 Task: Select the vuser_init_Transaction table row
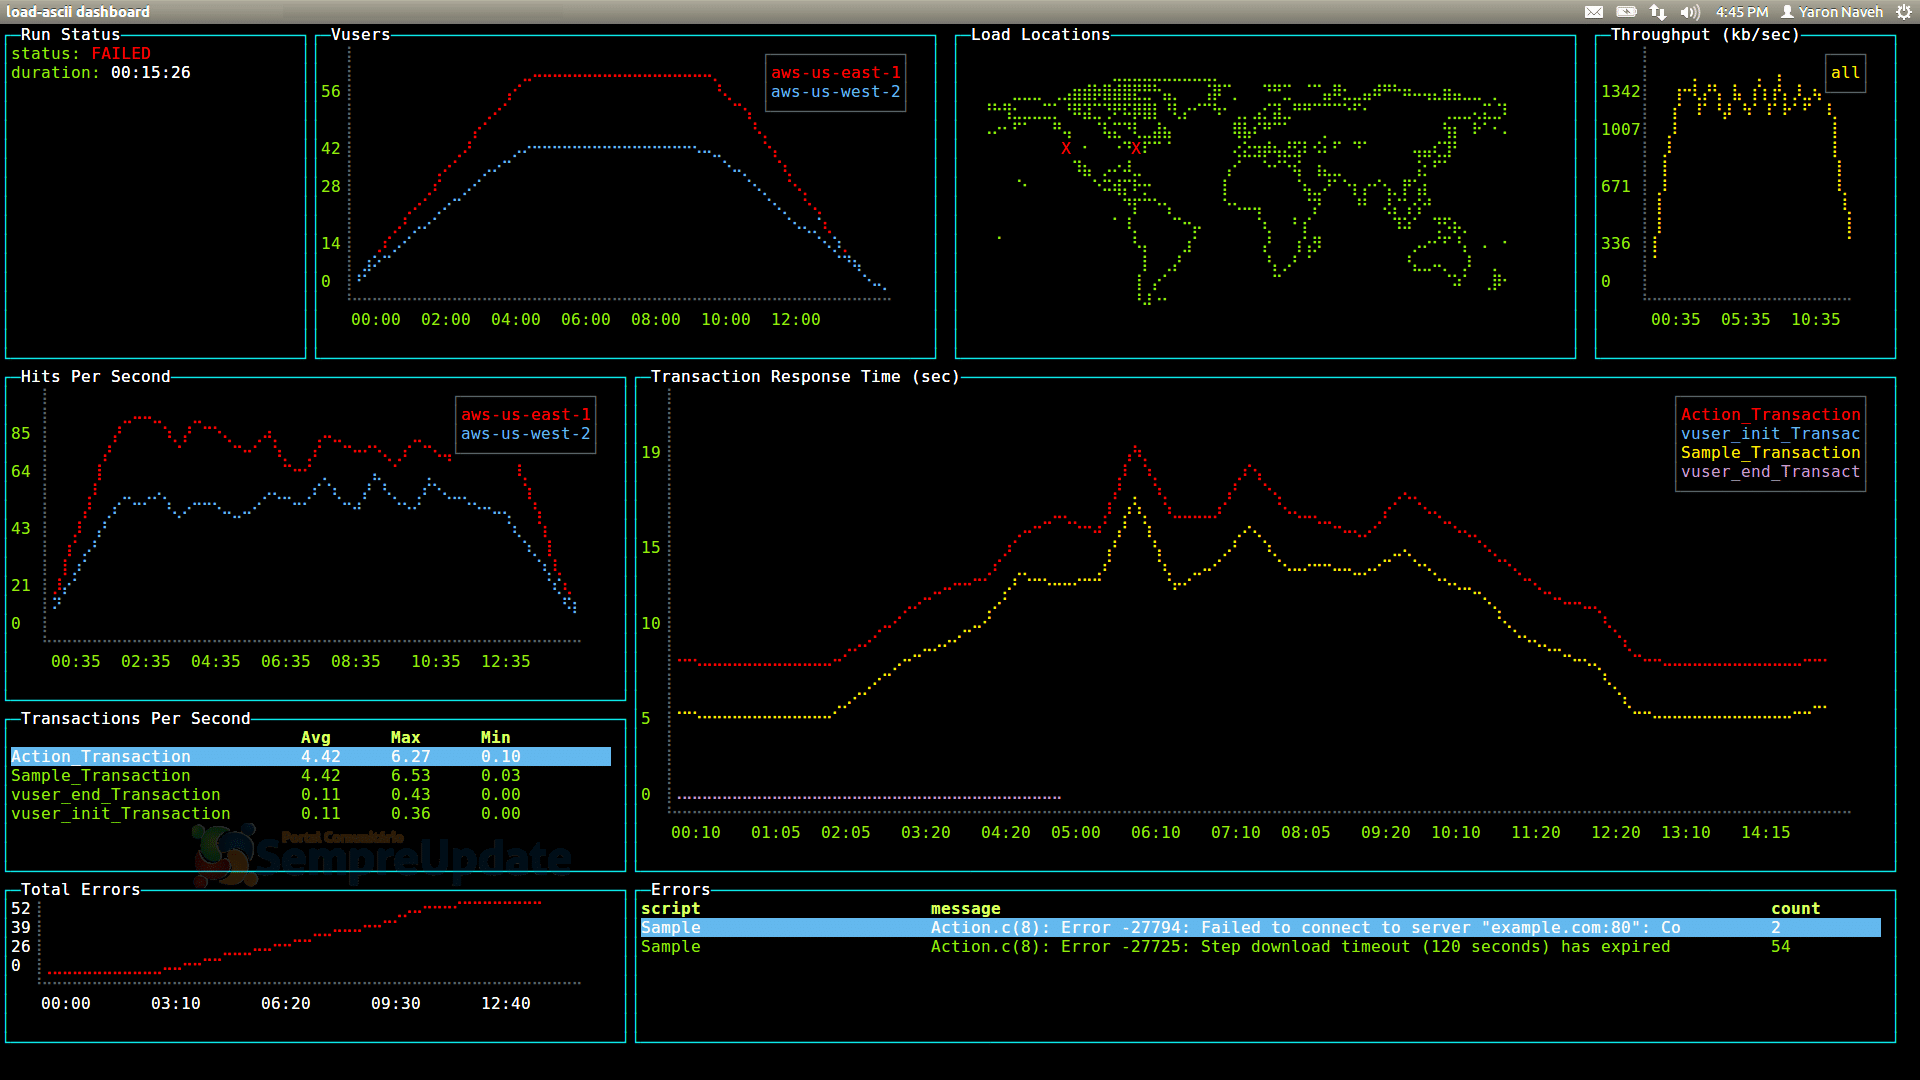pos(310,814)
